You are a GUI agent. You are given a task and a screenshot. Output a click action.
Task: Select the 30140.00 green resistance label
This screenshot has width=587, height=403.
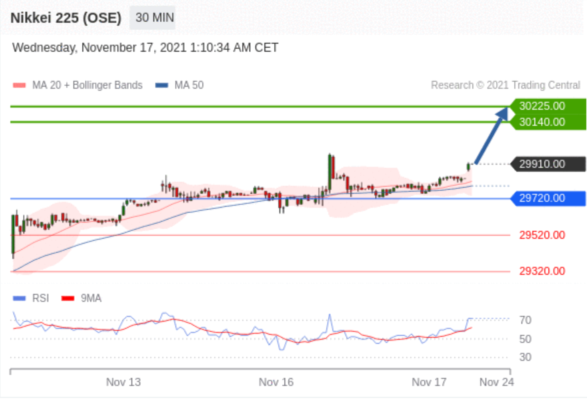point(548,122)
